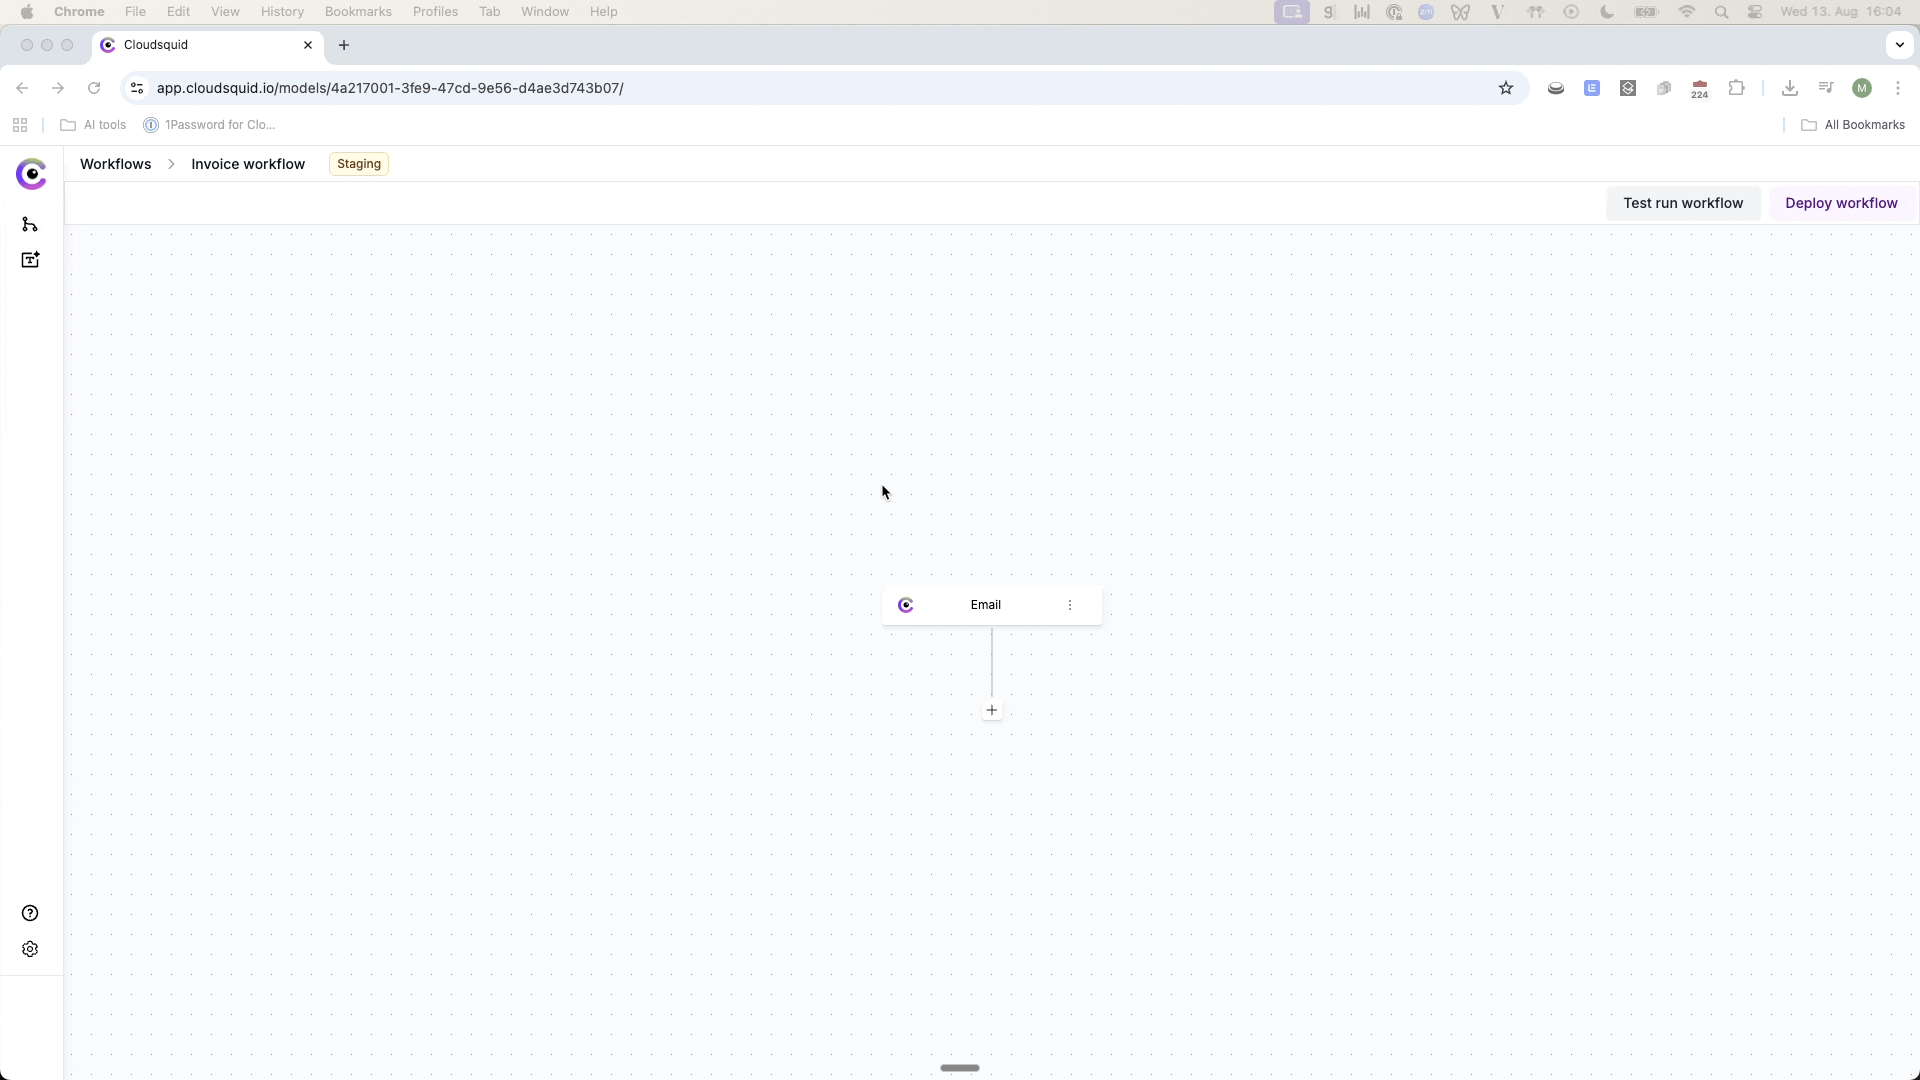
Task: Open the Email node three-dot menu
Action: tap(1070, 605)
